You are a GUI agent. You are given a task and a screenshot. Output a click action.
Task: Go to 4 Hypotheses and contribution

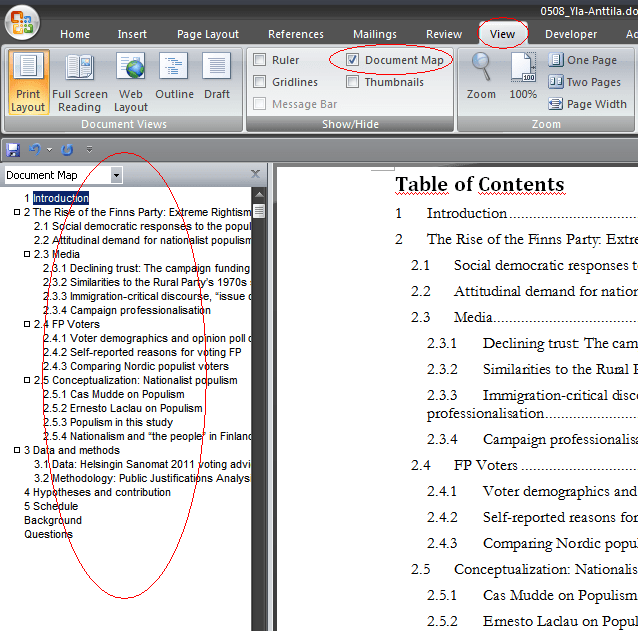(97, 492)
